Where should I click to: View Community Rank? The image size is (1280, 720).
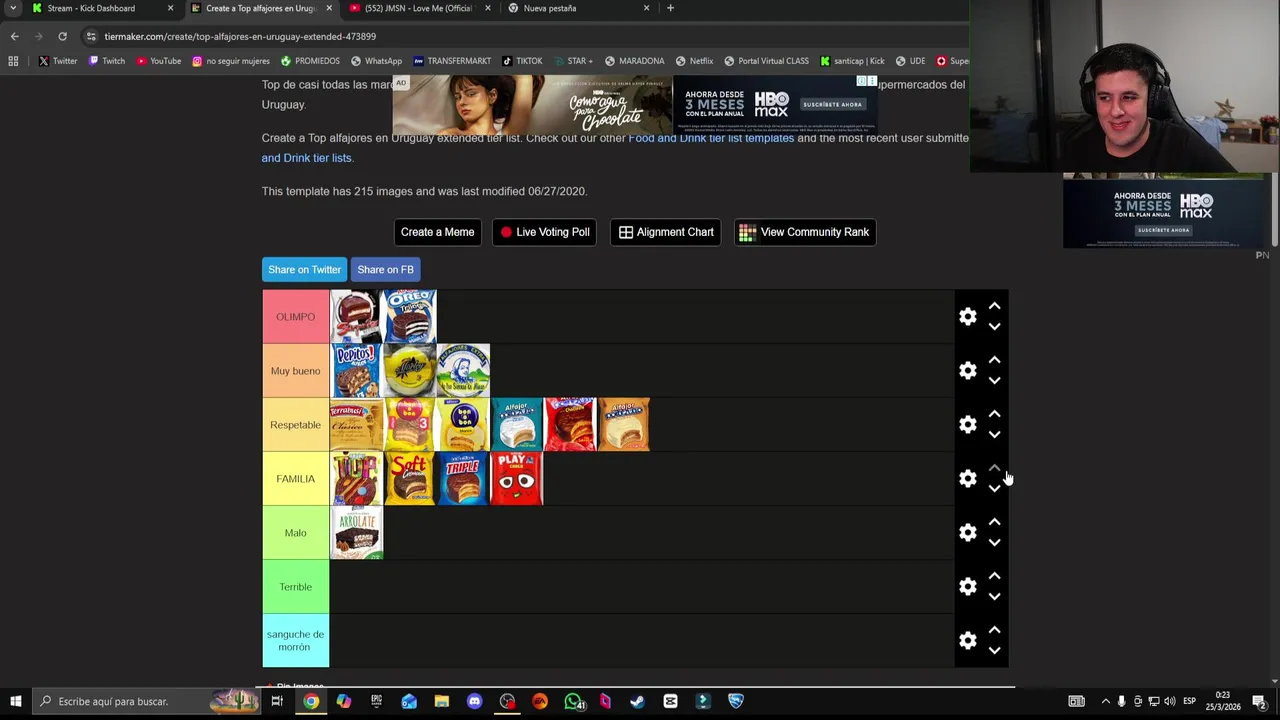click(x=805, y=232)
